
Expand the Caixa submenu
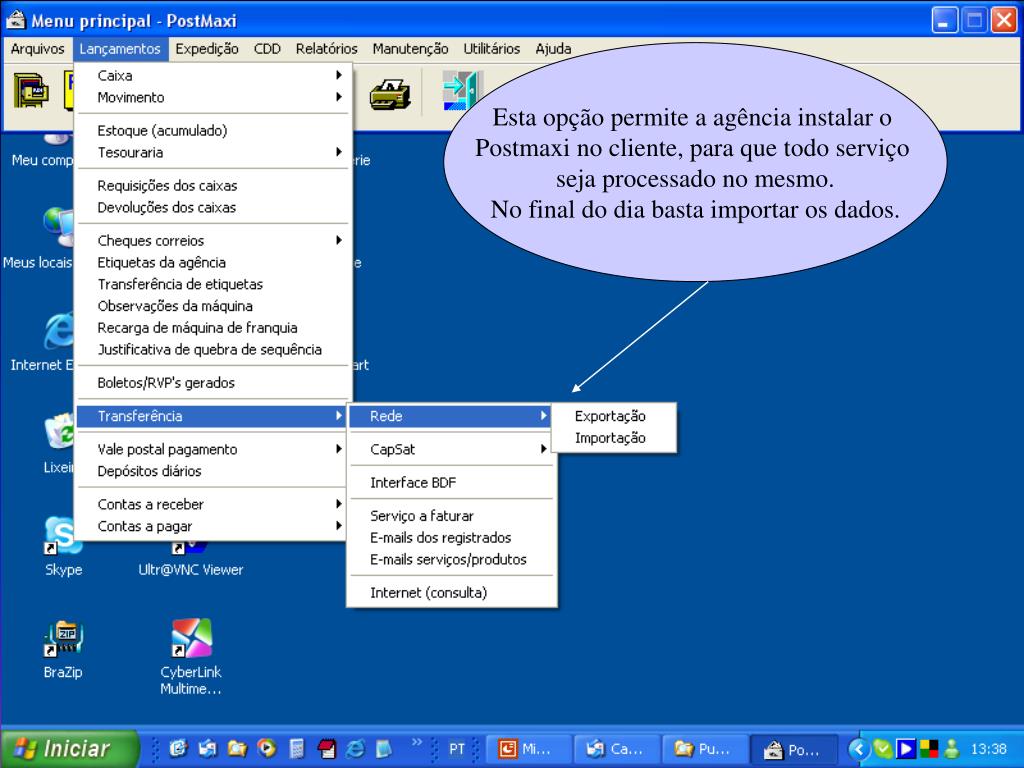tap(212, 76)
